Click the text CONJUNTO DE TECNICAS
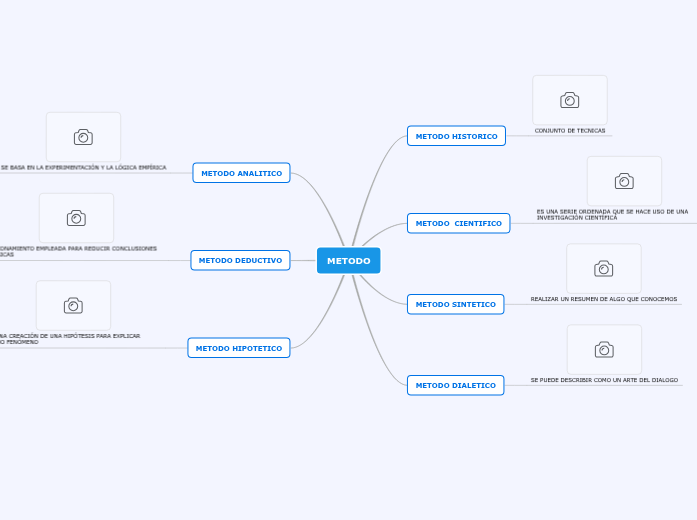The image size is (697, 520). (570, 130)
